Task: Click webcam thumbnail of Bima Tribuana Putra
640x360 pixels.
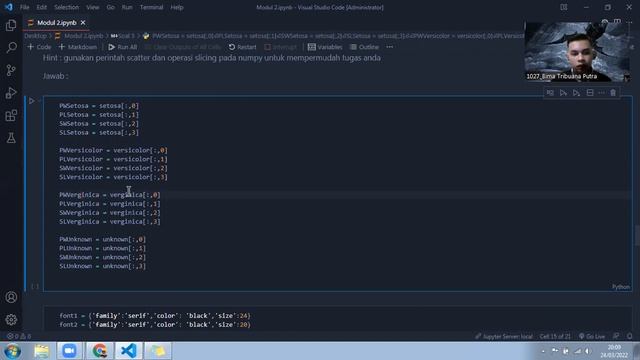Action: 577,52
